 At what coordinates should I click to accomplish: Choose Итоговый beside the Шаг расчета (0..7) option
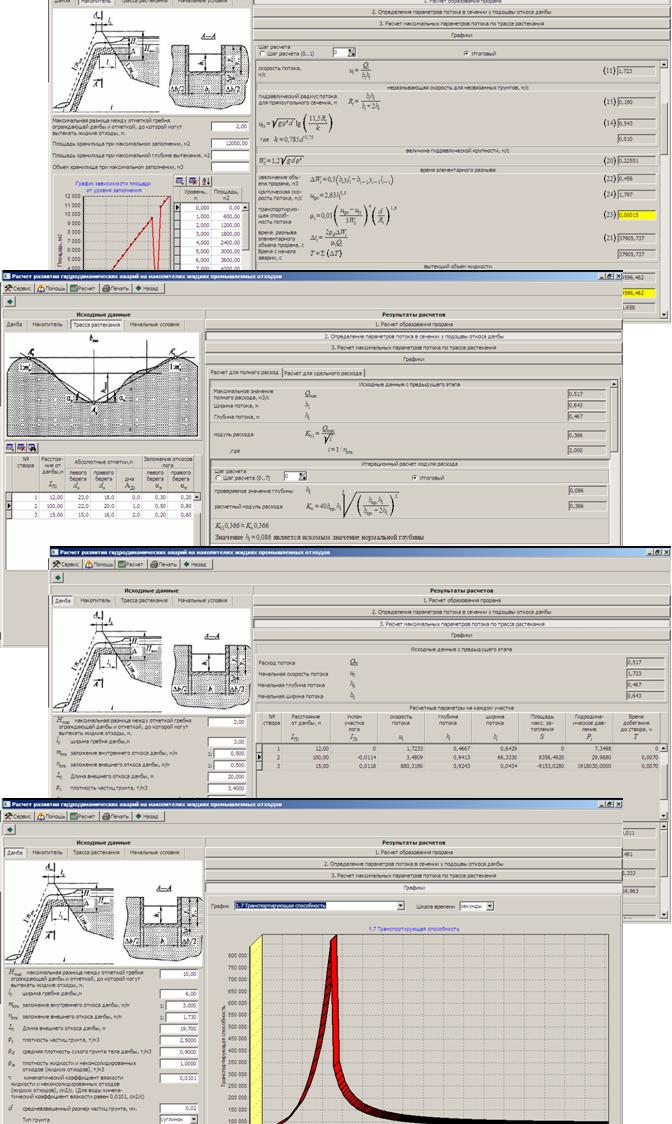click(393, 479)
